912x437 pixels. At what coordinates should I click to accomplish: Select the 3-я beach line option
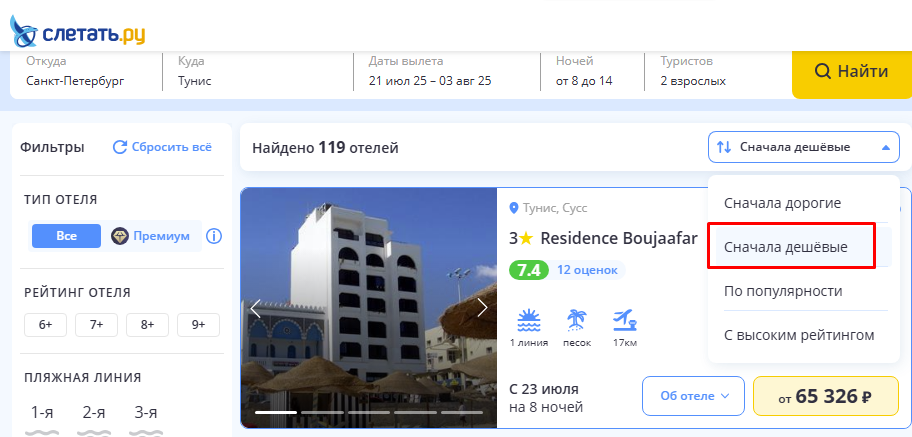tap(146, 419)
